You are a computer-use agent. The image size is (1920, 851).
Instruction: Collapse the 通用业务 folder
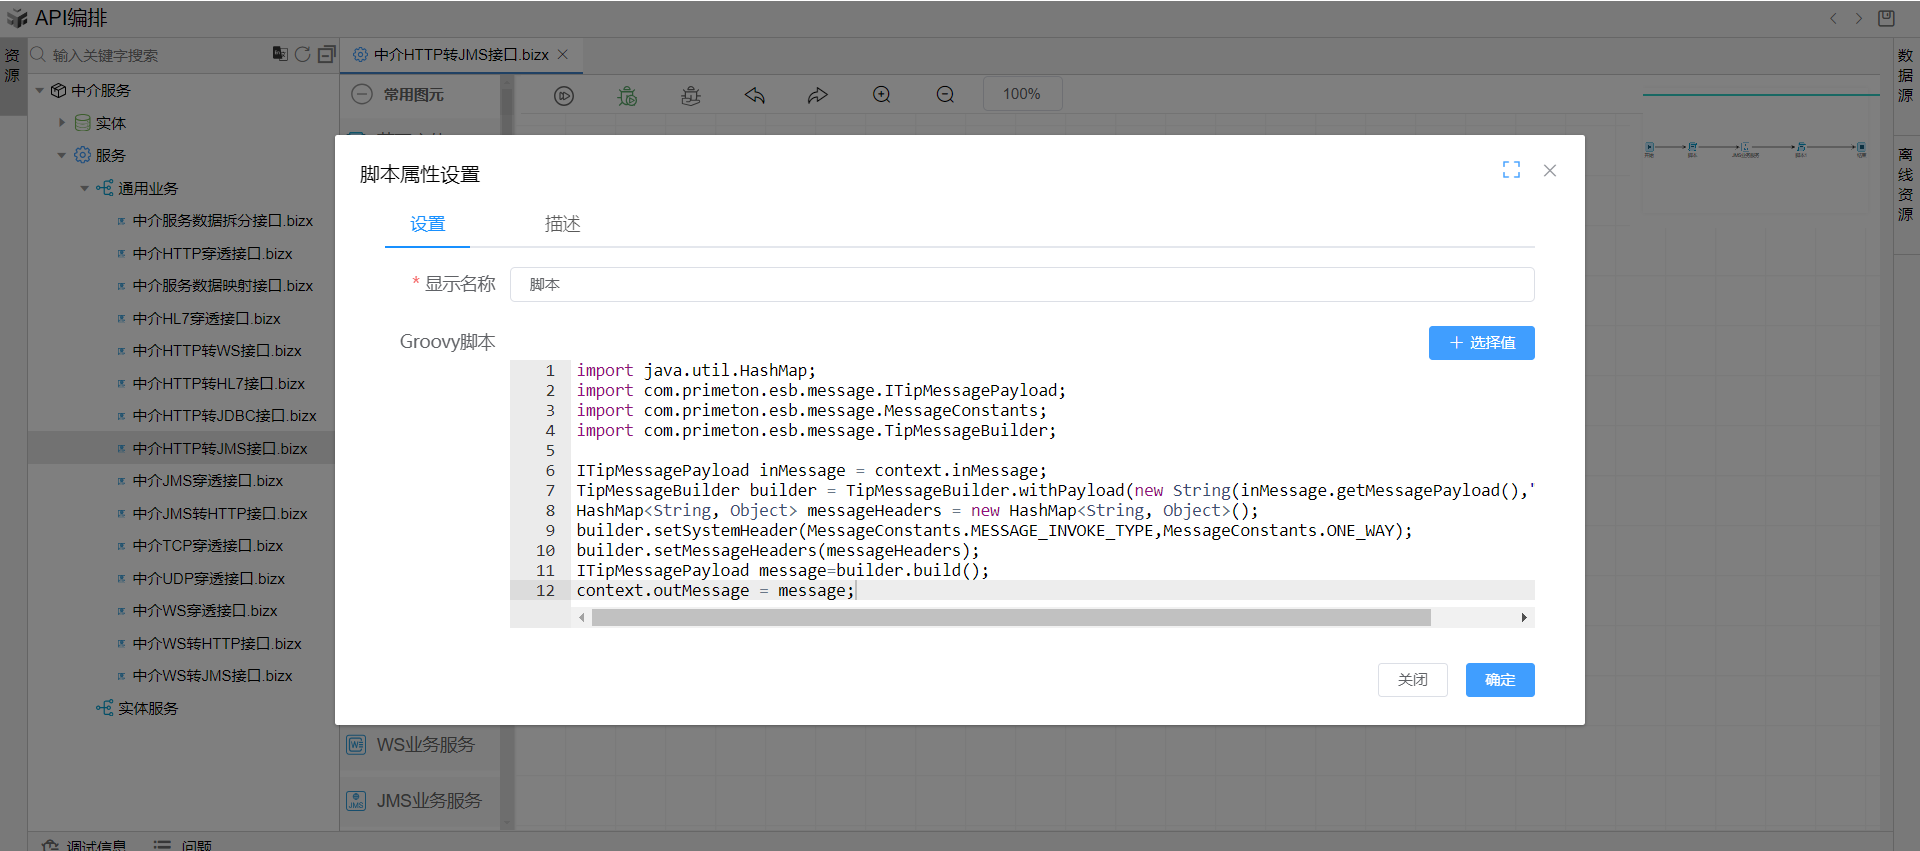pyautogui.click(x=85, y=188)
